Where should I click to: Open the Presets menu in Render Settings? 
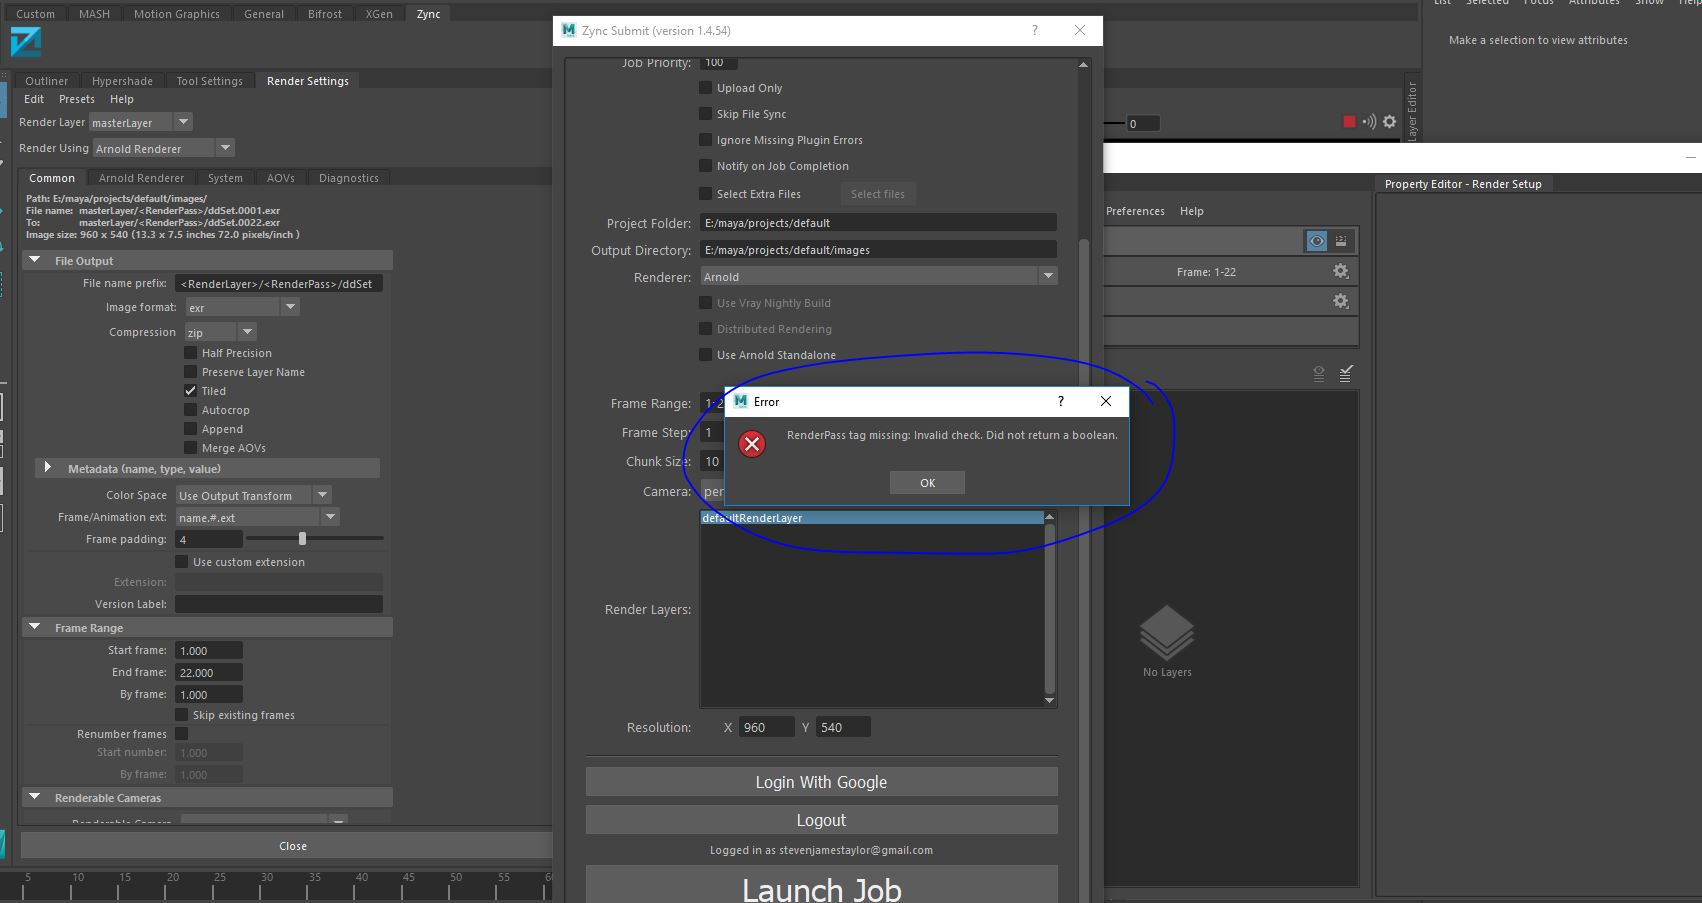(x=77, y=99)
